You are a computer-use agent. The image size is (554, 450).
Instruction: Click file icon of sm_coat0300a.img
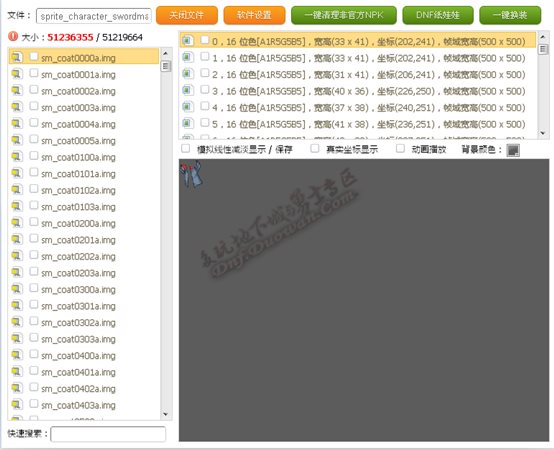point(17,289)
